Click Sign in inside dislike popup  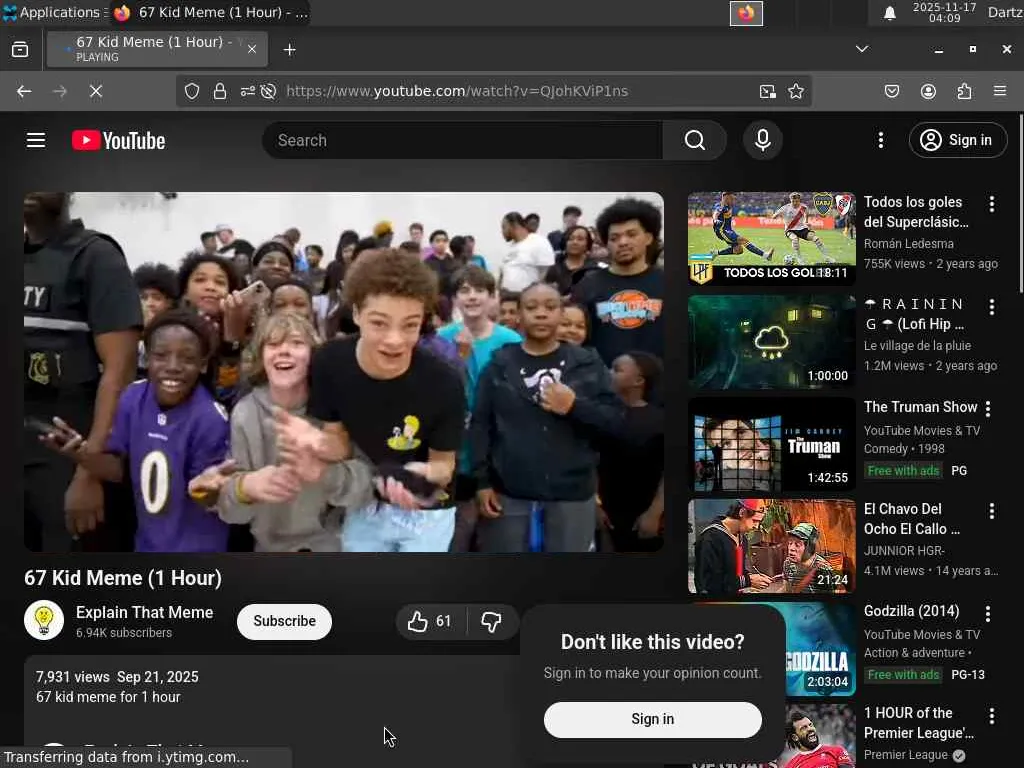coord(652,719)
